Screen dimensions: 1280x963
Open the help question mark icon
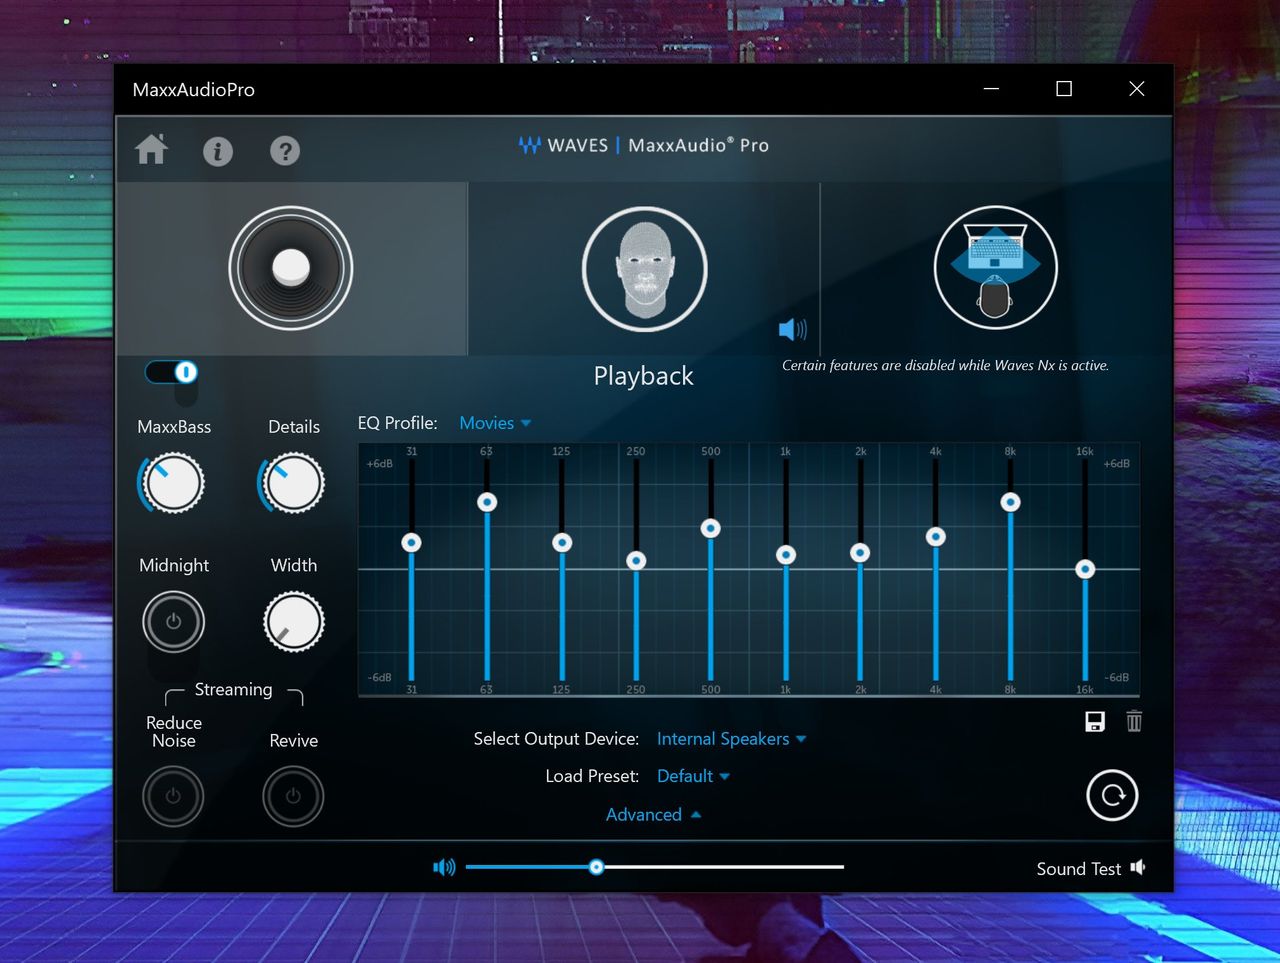pos(285,151)
